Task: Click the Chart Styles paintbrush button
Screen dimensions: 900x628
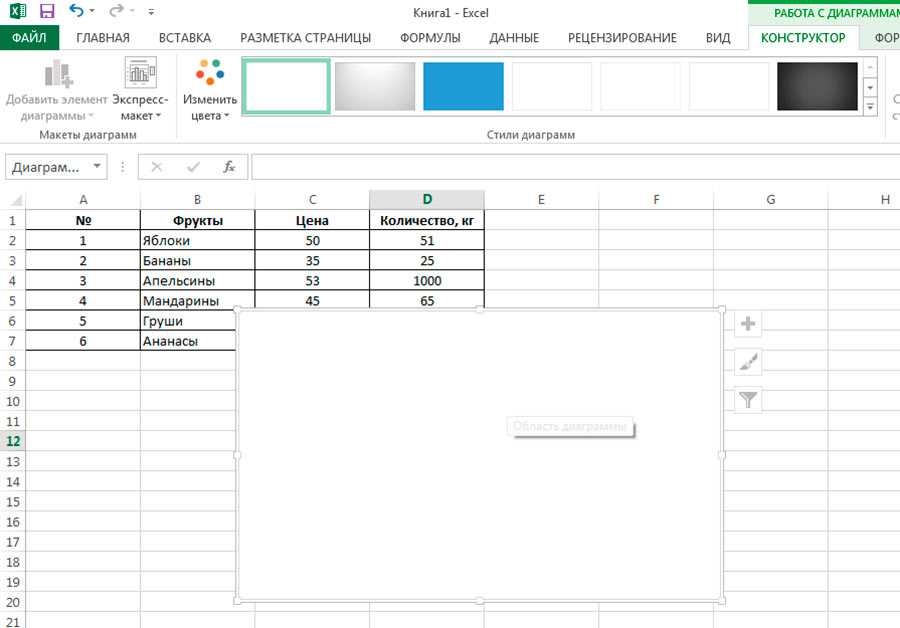Action: pyautogui.click(x=748, y=362)
